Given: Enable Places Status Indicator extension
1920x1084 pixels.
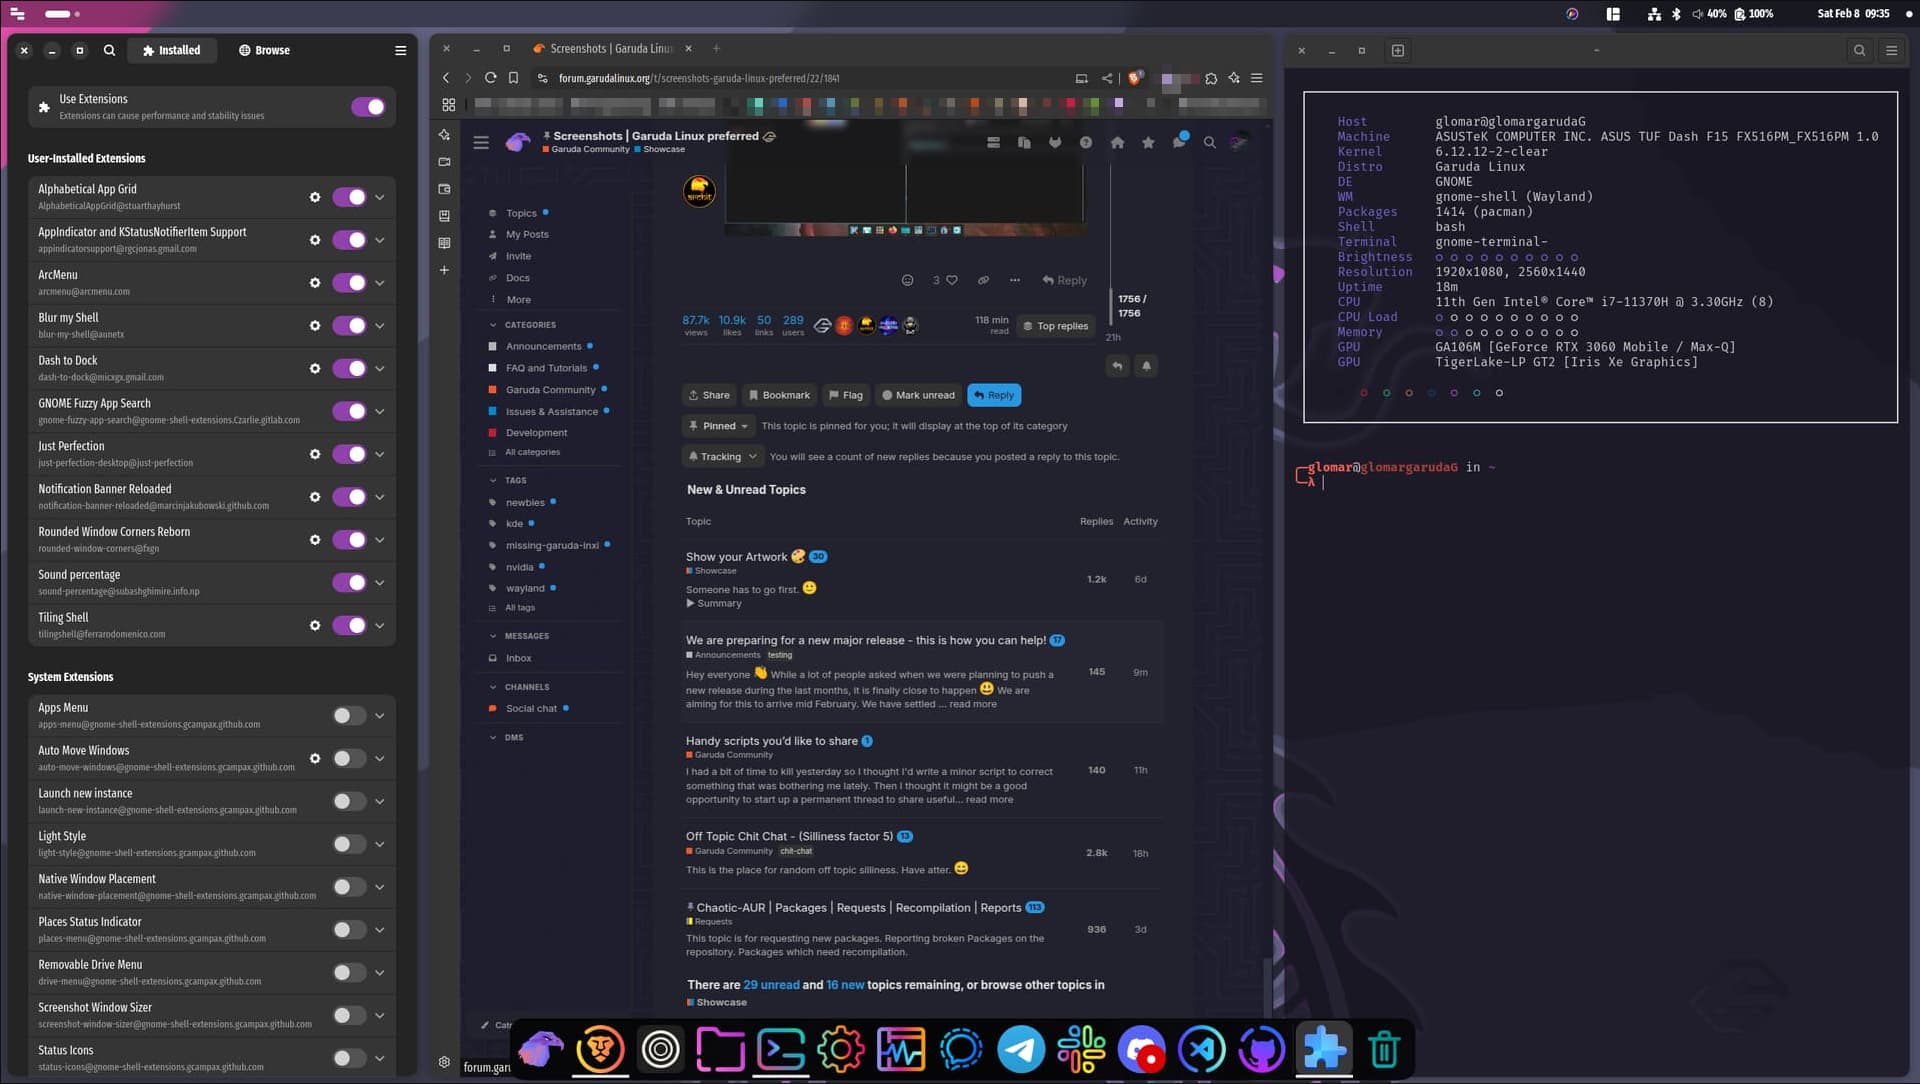Looking at the screenshot, I should pos(349,929).
